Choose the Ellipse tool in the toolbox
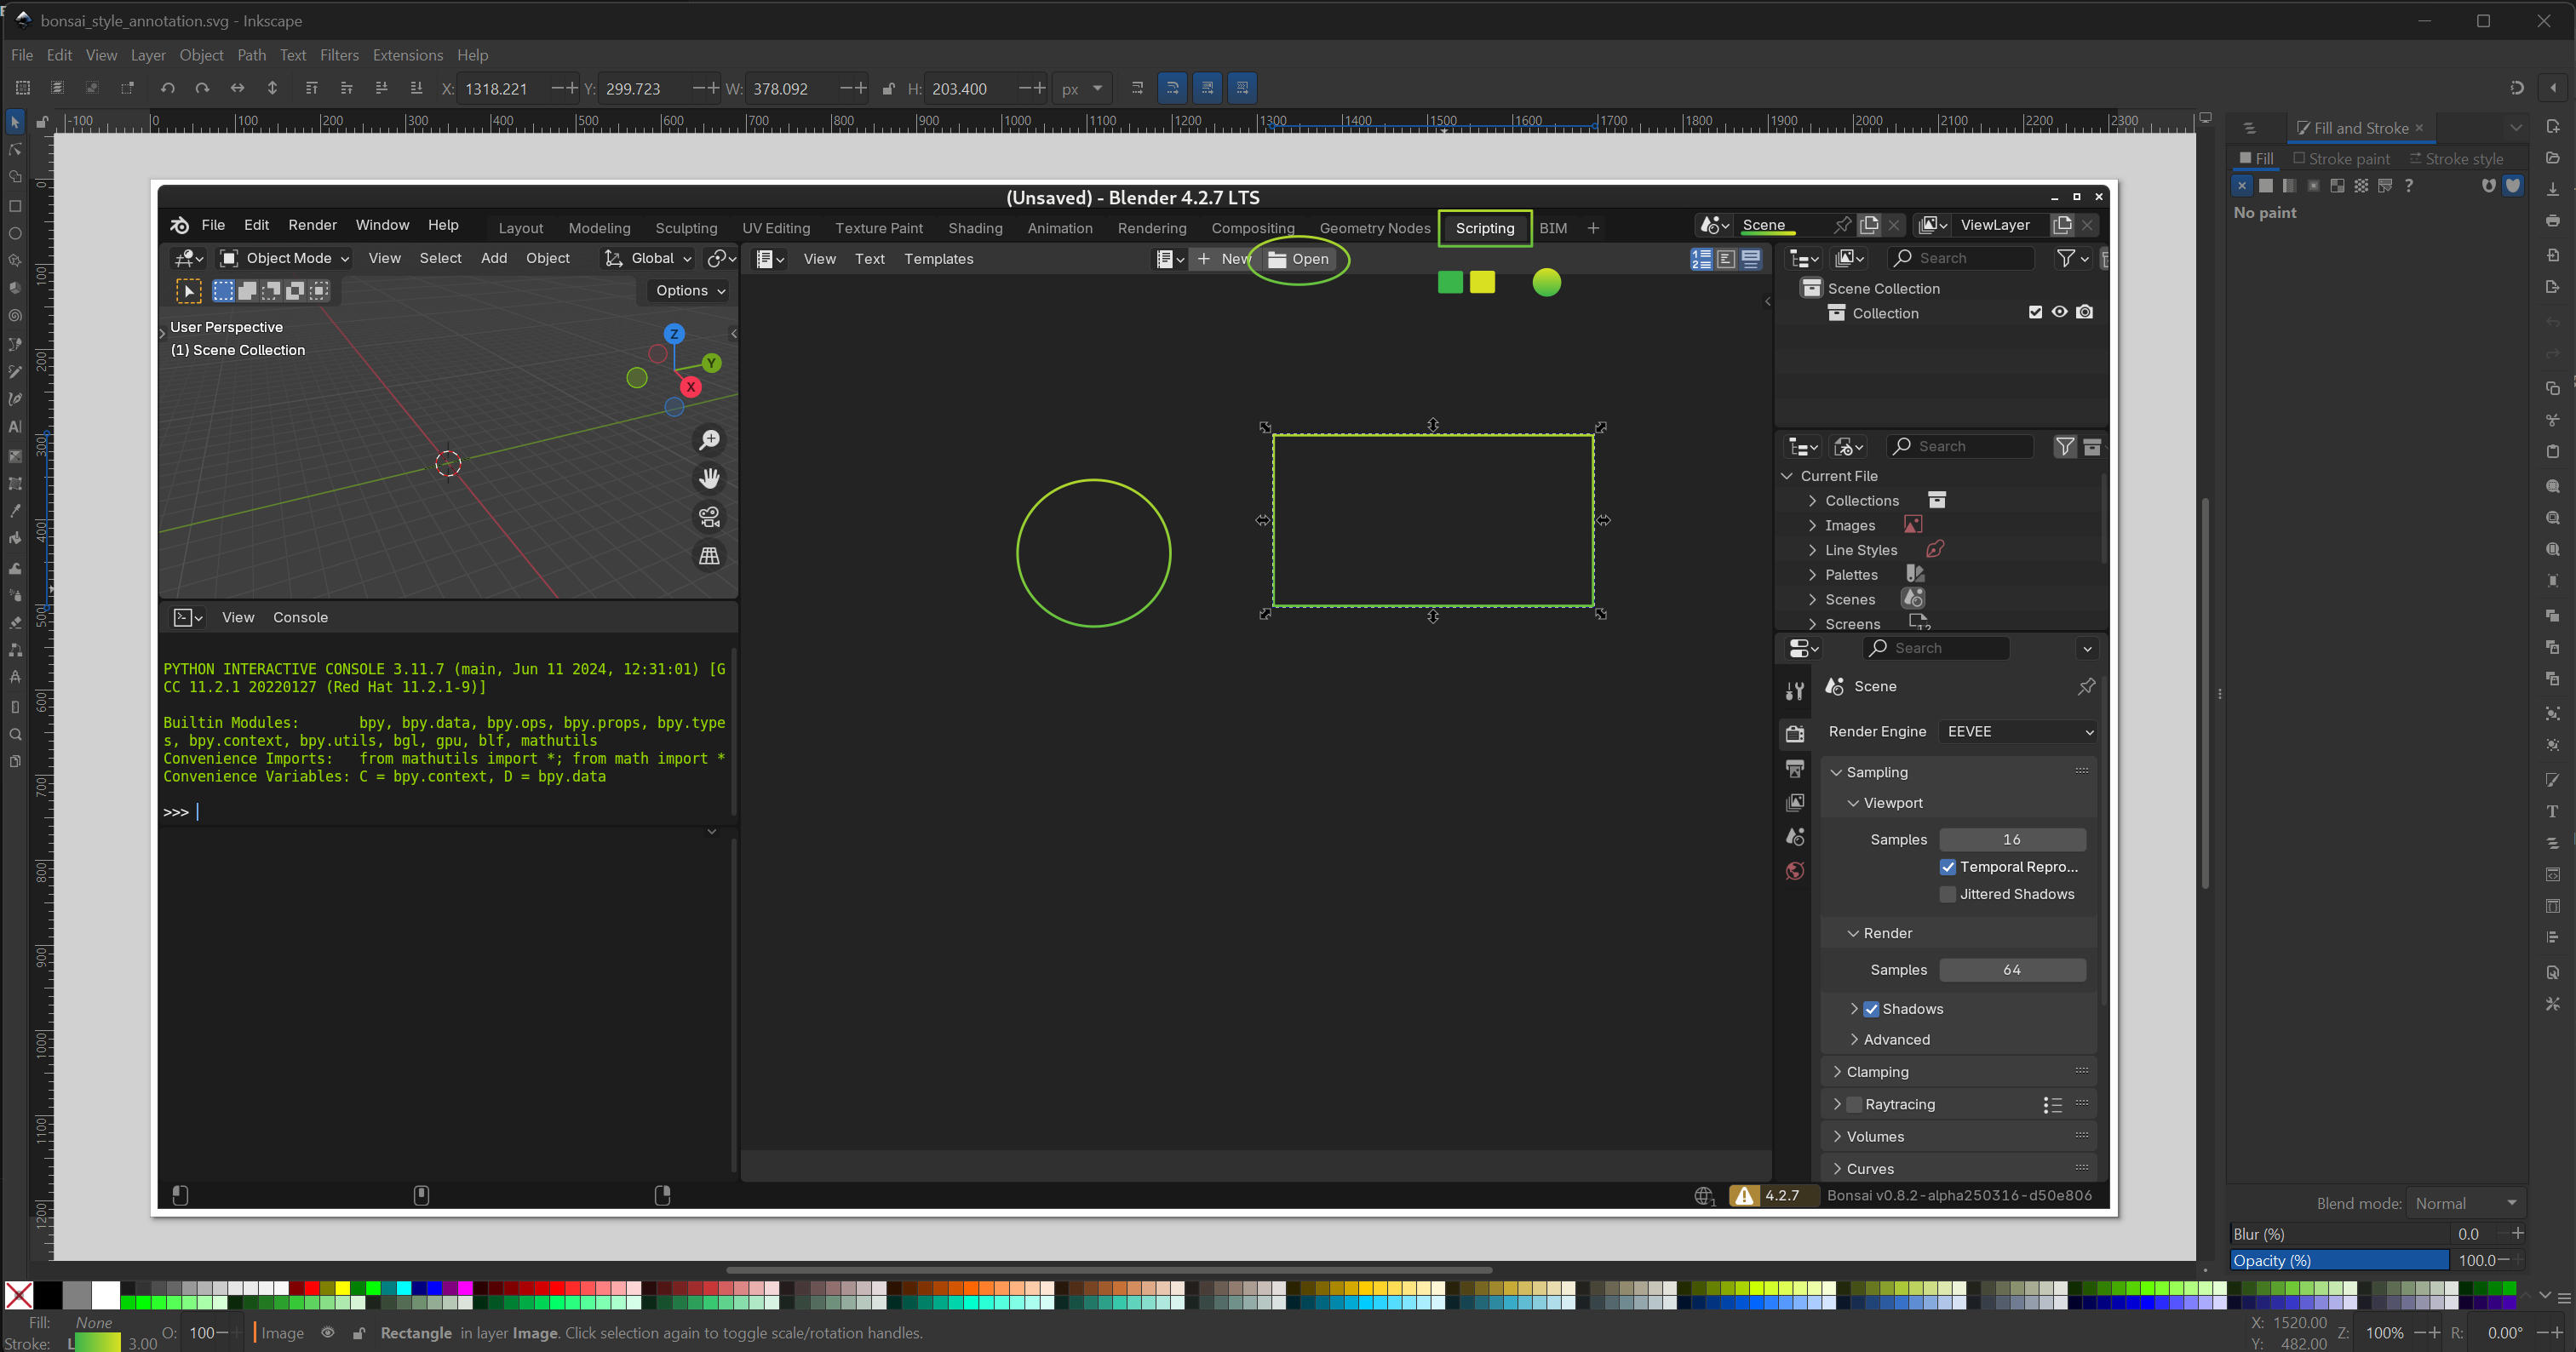This screenshot has height=1352, width=2576. tap(14, 233)
